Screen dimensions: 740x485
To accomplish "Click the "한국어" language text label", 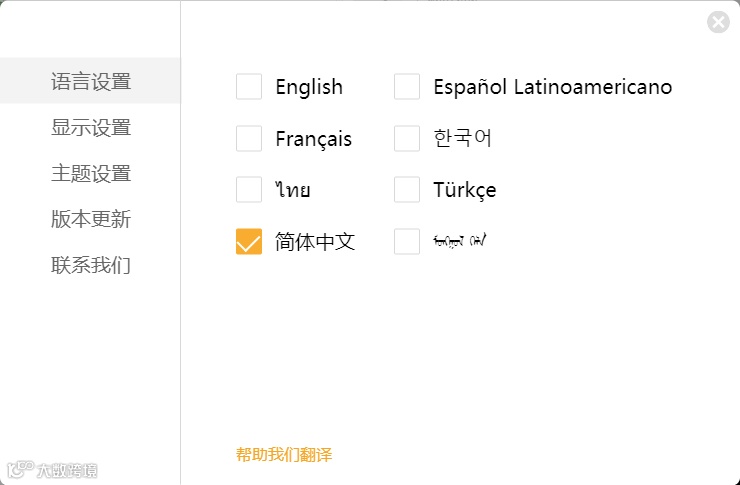I will tap(463, 138).
